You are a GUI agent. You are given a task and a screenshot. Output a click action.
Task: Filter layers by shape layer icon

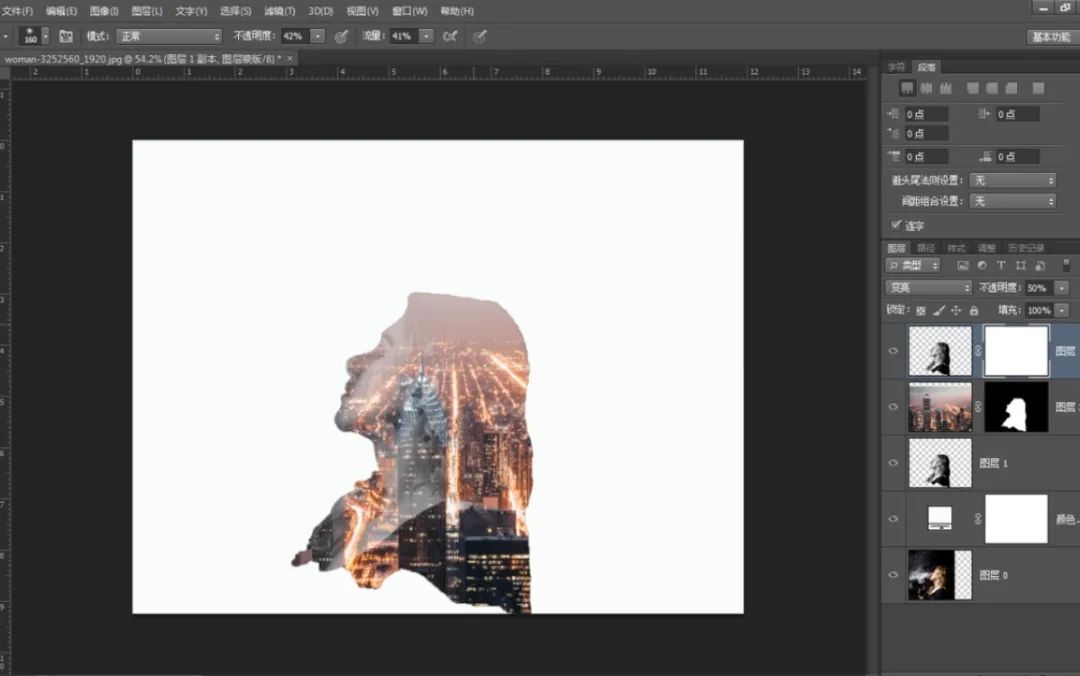[1021, 265]
